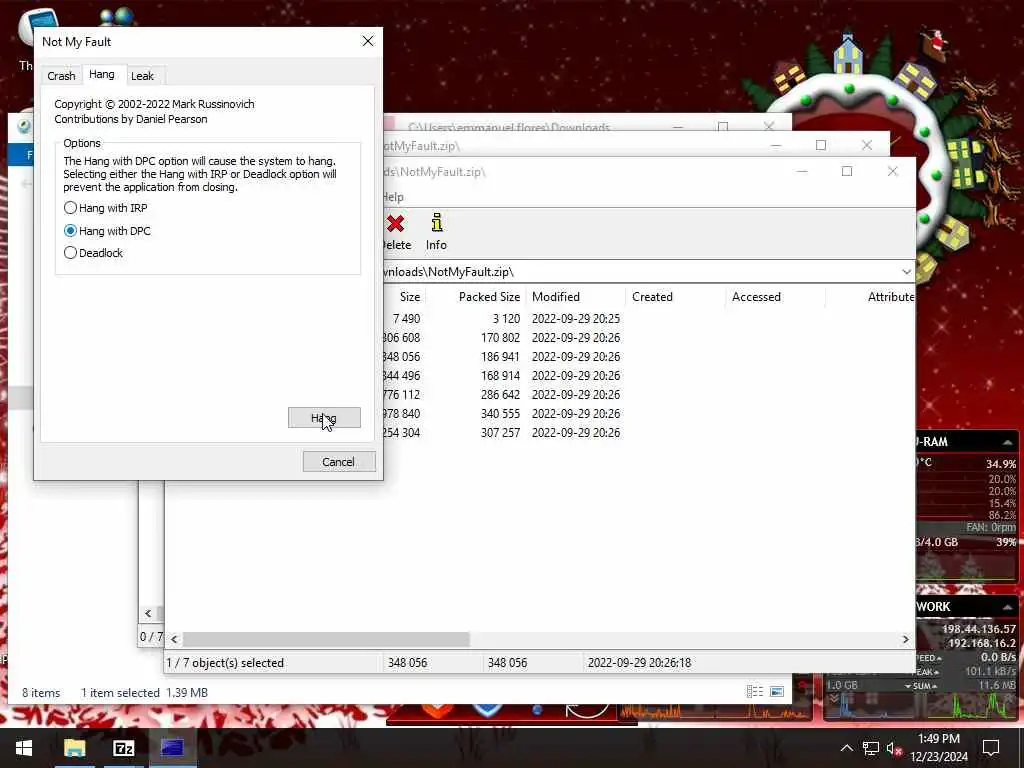Image resolution: width=1024 pixels, height=768 pixels.
Task: Select the Hang with DPC option
Action: (x=107, y=231)
